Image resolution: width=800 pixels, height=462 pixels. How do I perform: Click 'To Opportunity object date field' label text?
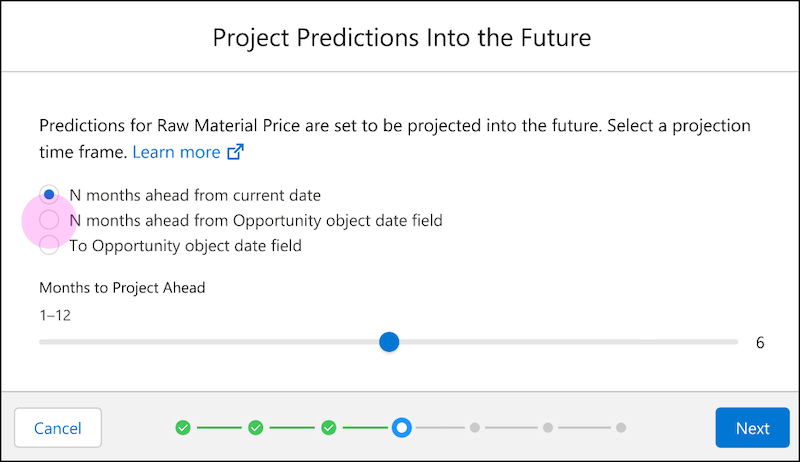pos(185,246)
